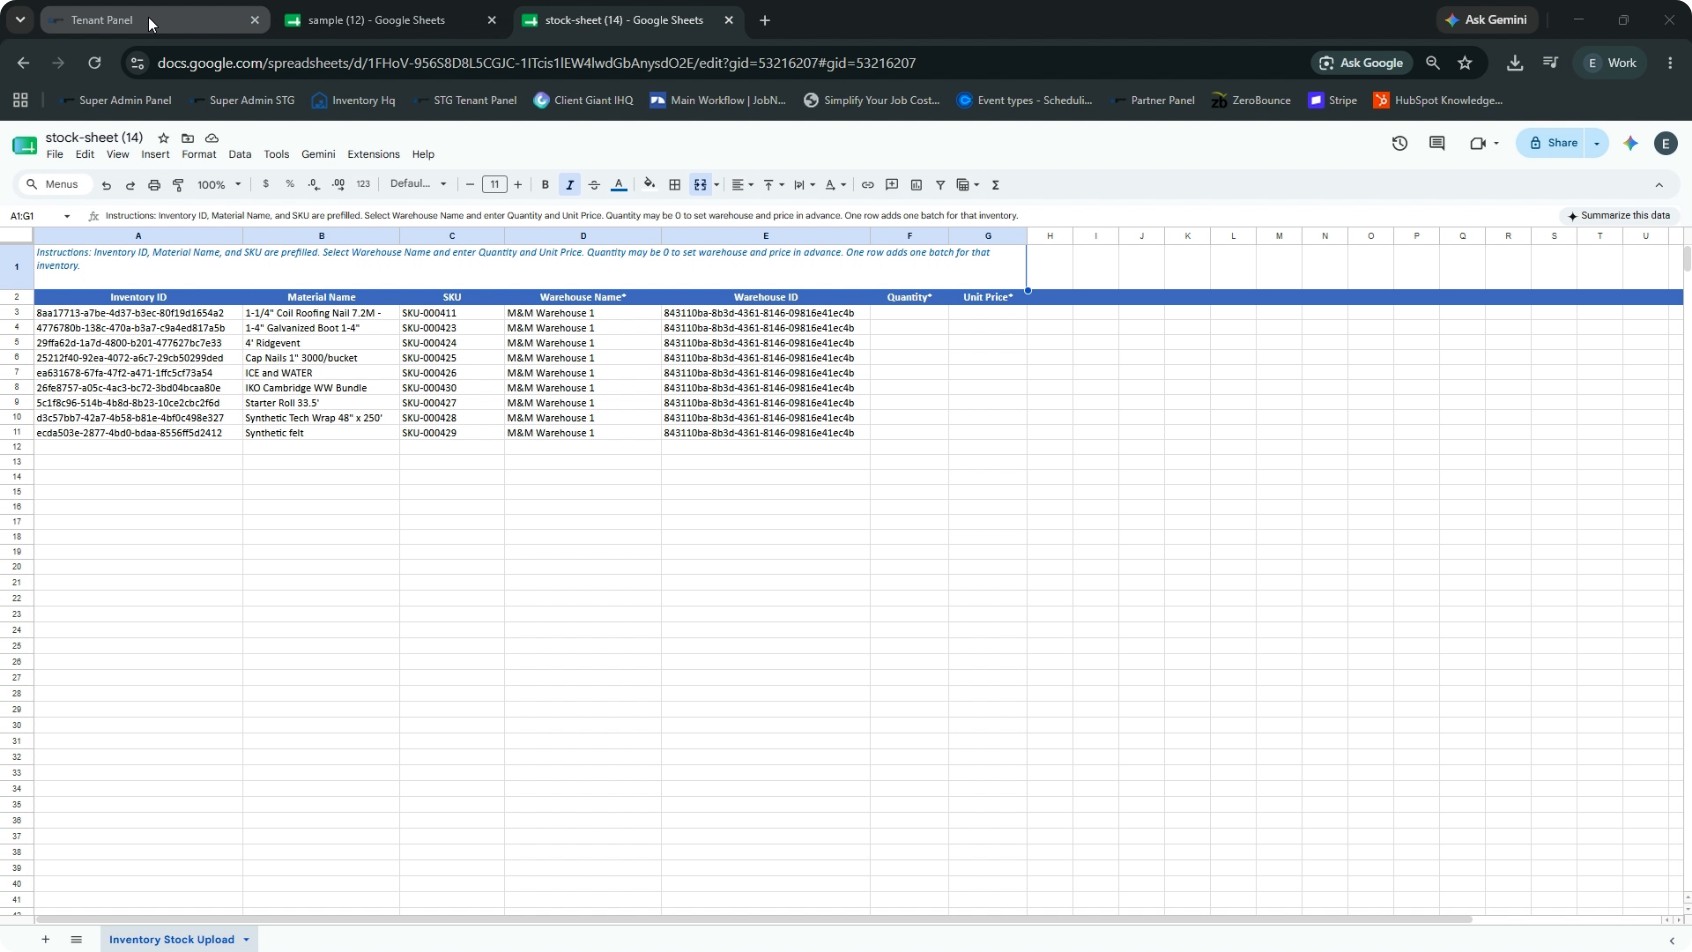Decrease decimal places icon
Viewport: 1692px width, 952px height.
314,184
